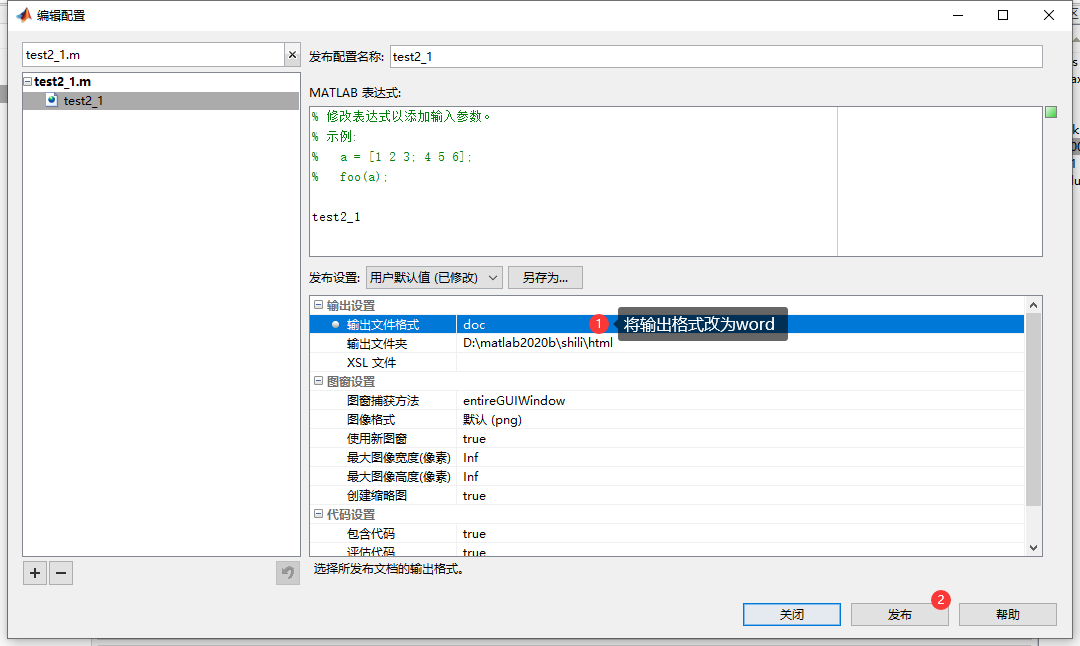Collapse the 输出设置 section
Screen dimensions: 1080x646
(318, 304)
